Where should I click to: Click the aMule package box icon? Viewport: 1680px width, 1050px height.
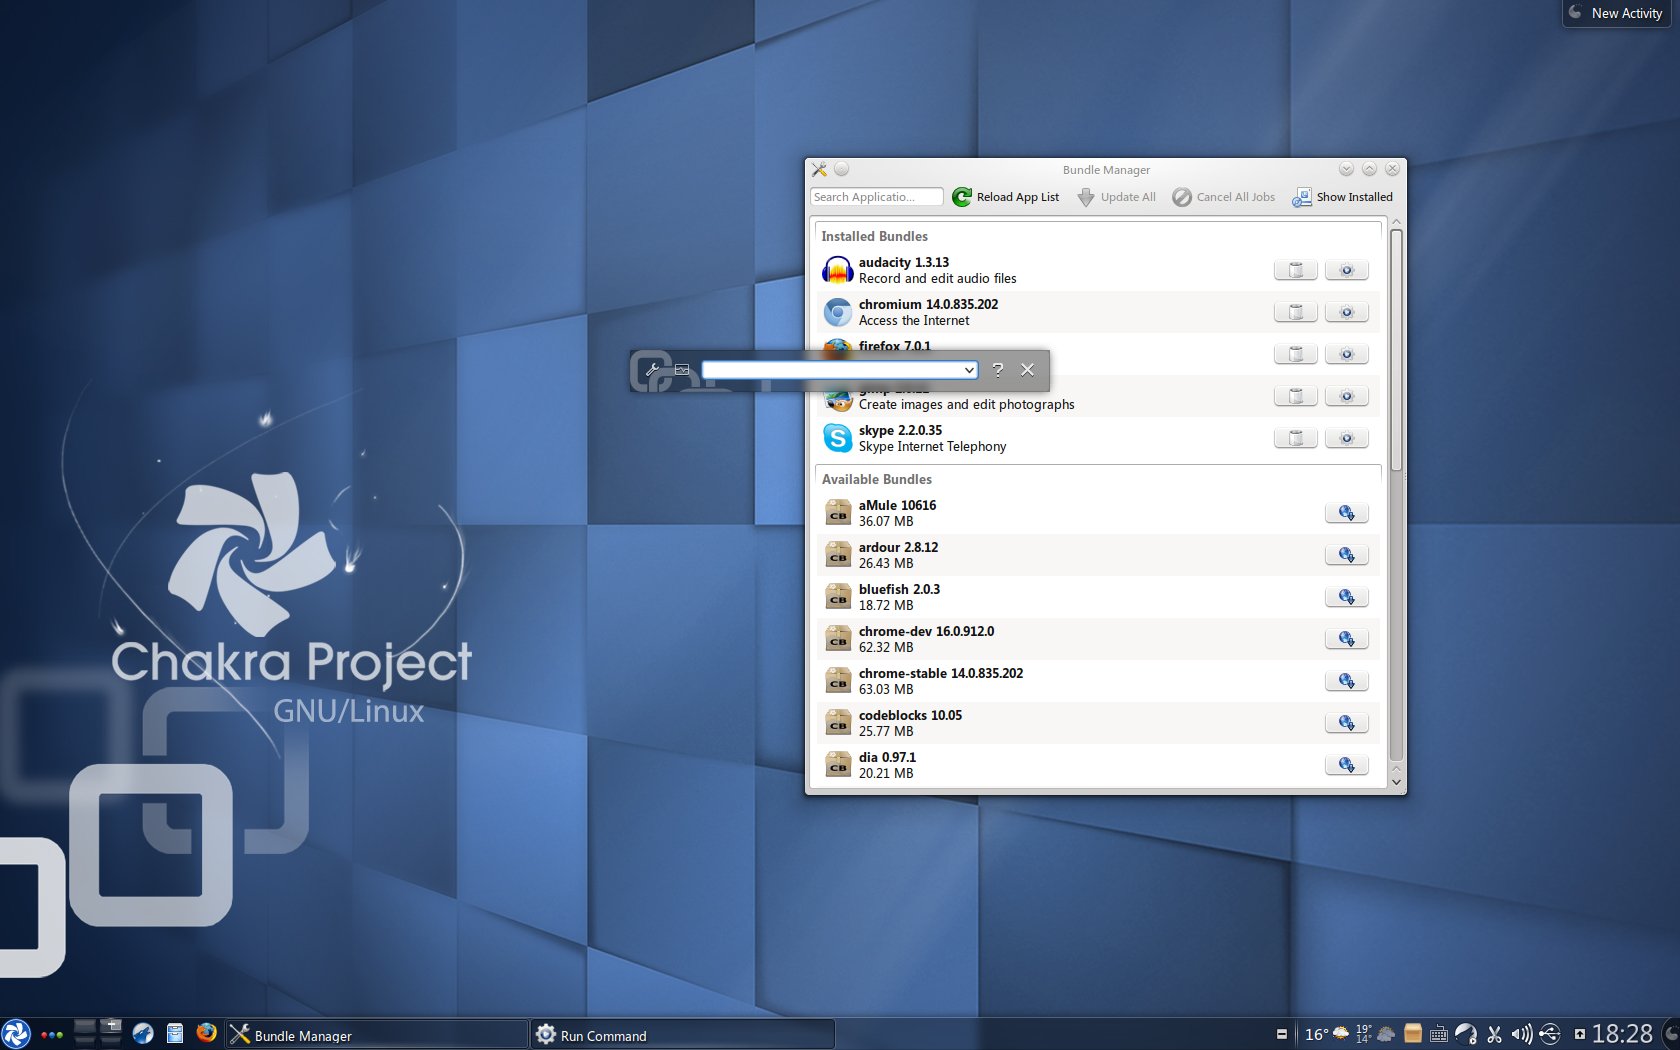(x=838, y=513)
